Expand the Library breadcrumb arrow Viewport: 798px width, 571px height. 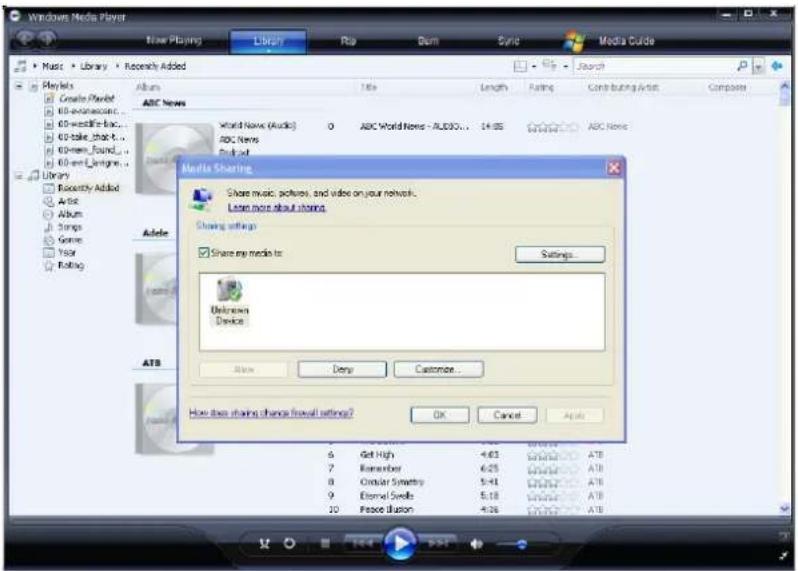74,66
